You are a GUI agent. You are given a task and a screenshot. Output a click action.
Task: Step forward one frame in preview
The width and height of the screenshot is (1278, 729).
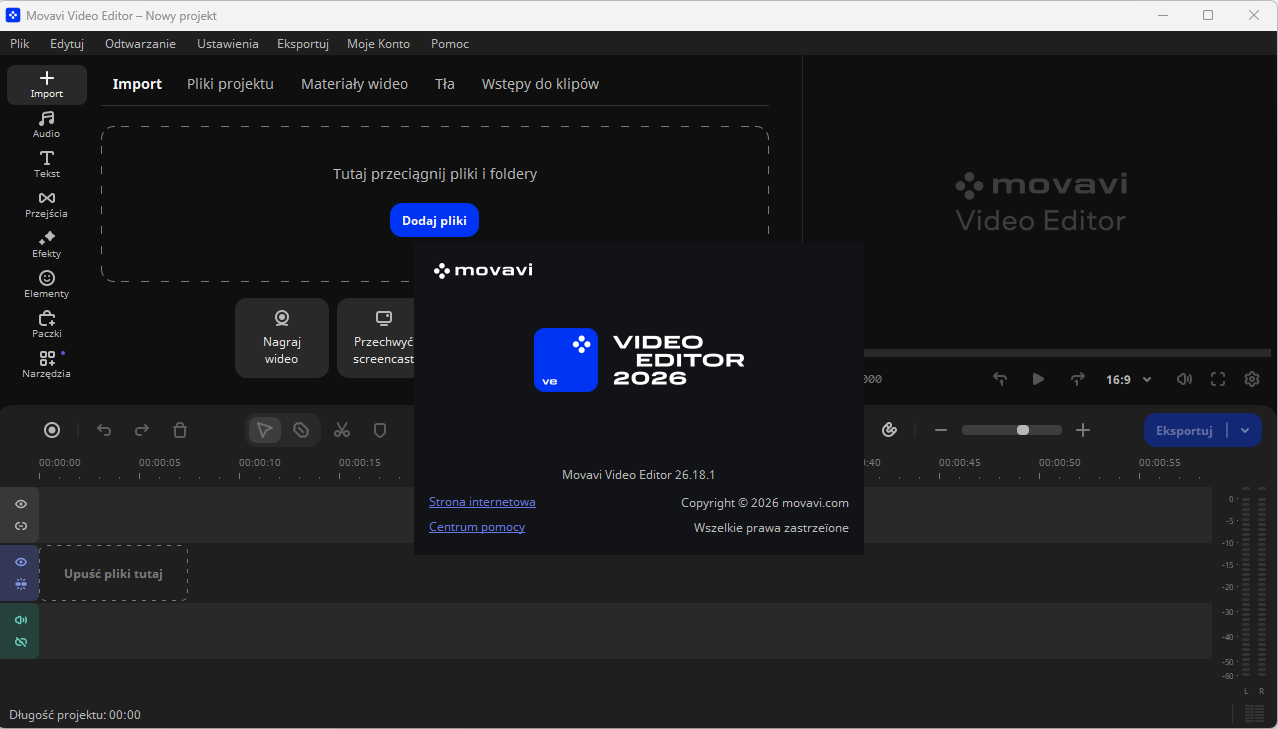click(1077, 379)
